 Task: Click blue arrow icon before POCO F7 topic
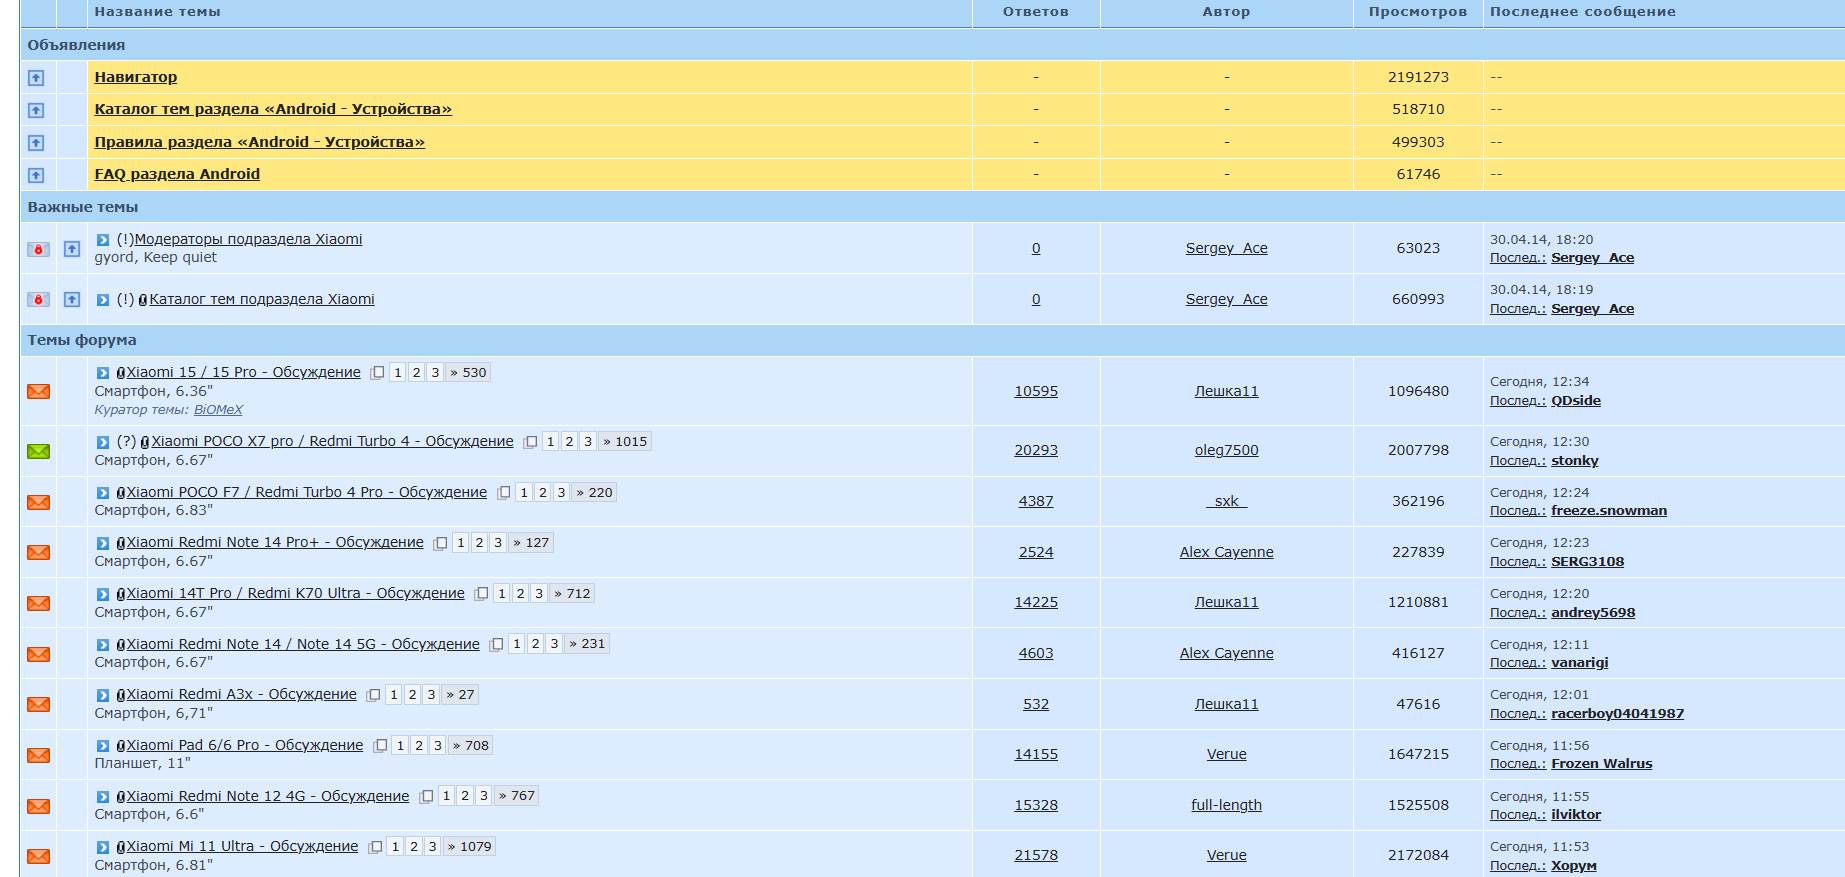(102, 493)
